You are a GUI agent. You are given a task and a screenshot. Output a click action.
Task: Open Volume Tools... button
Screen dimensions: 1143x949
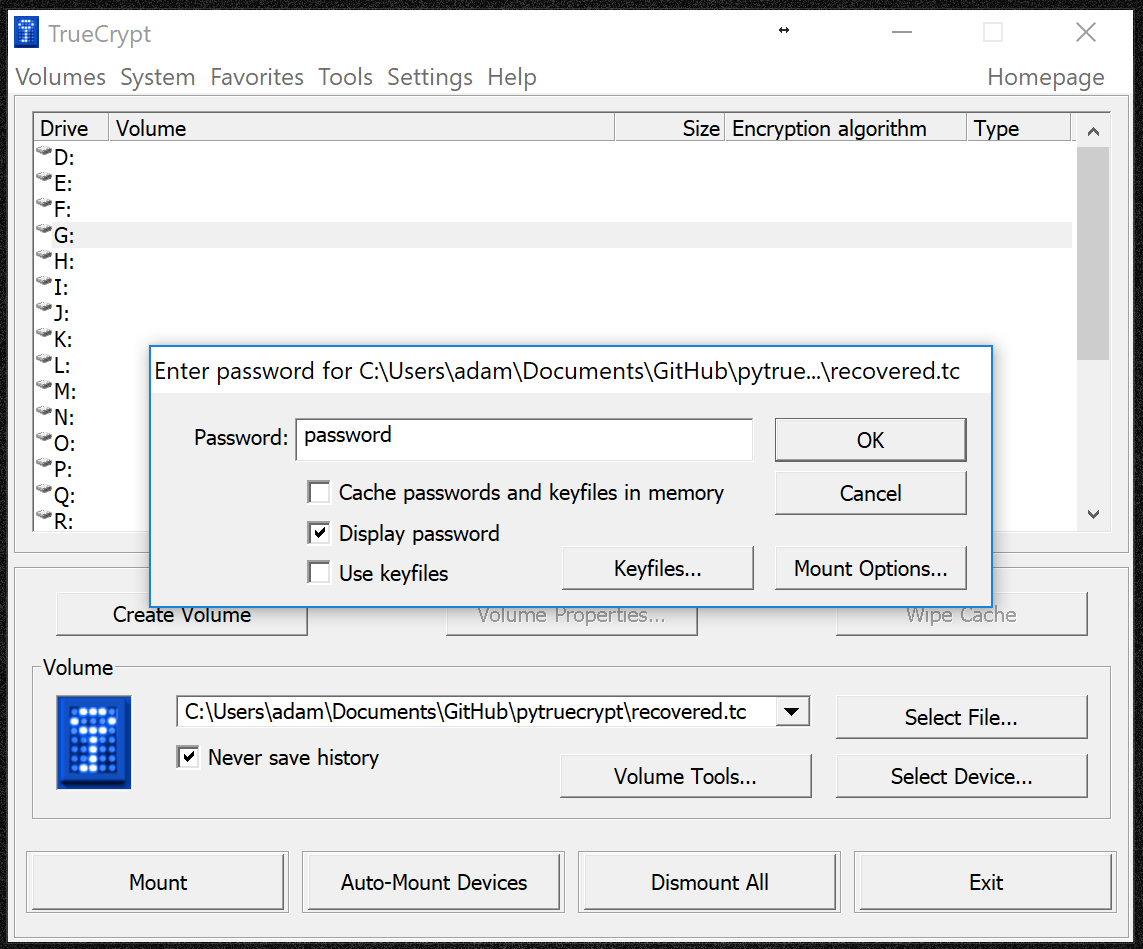click(x=685, y=776)
